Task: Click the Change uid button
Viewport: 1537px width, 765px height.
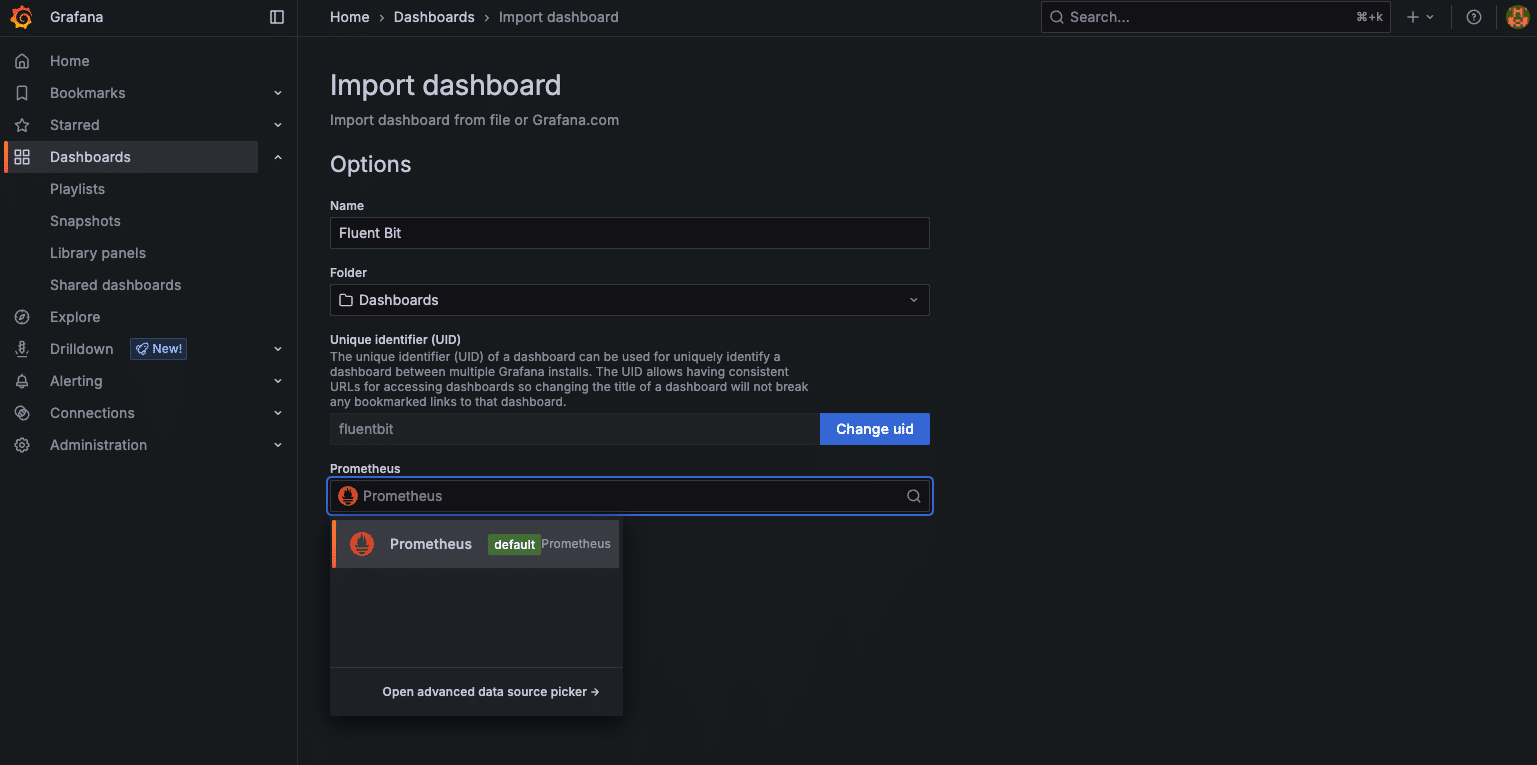Action: pyautogui.click(x=875, y=429)
